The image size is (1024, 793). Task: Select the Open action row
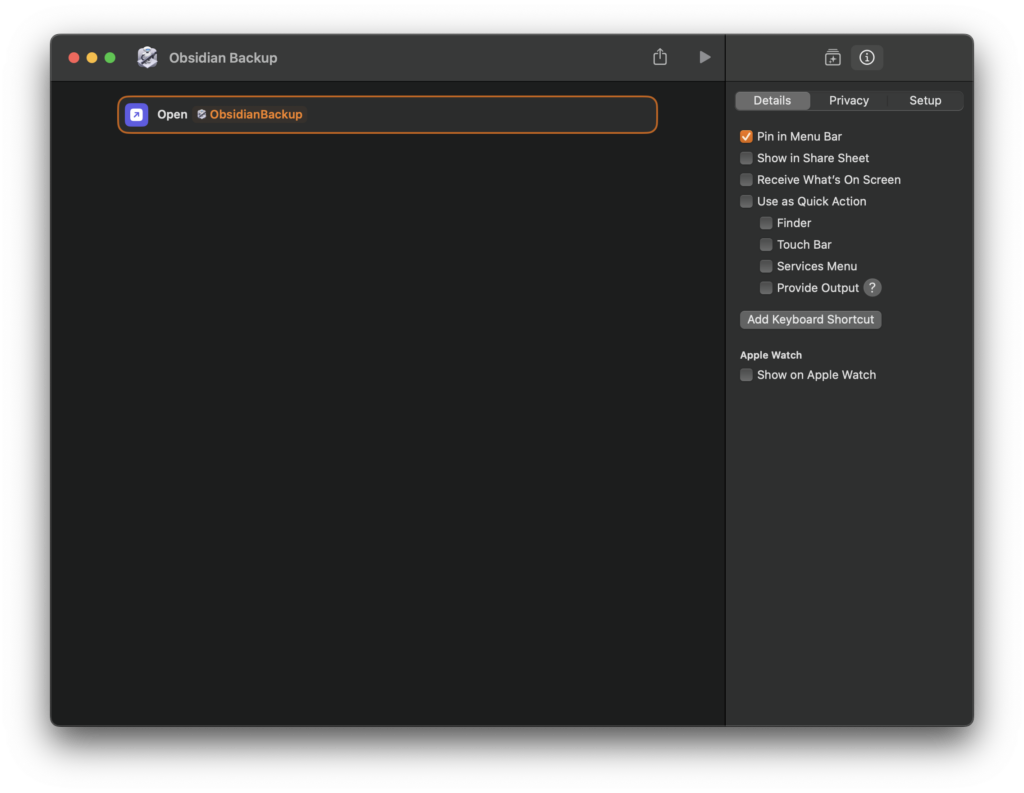387,114
